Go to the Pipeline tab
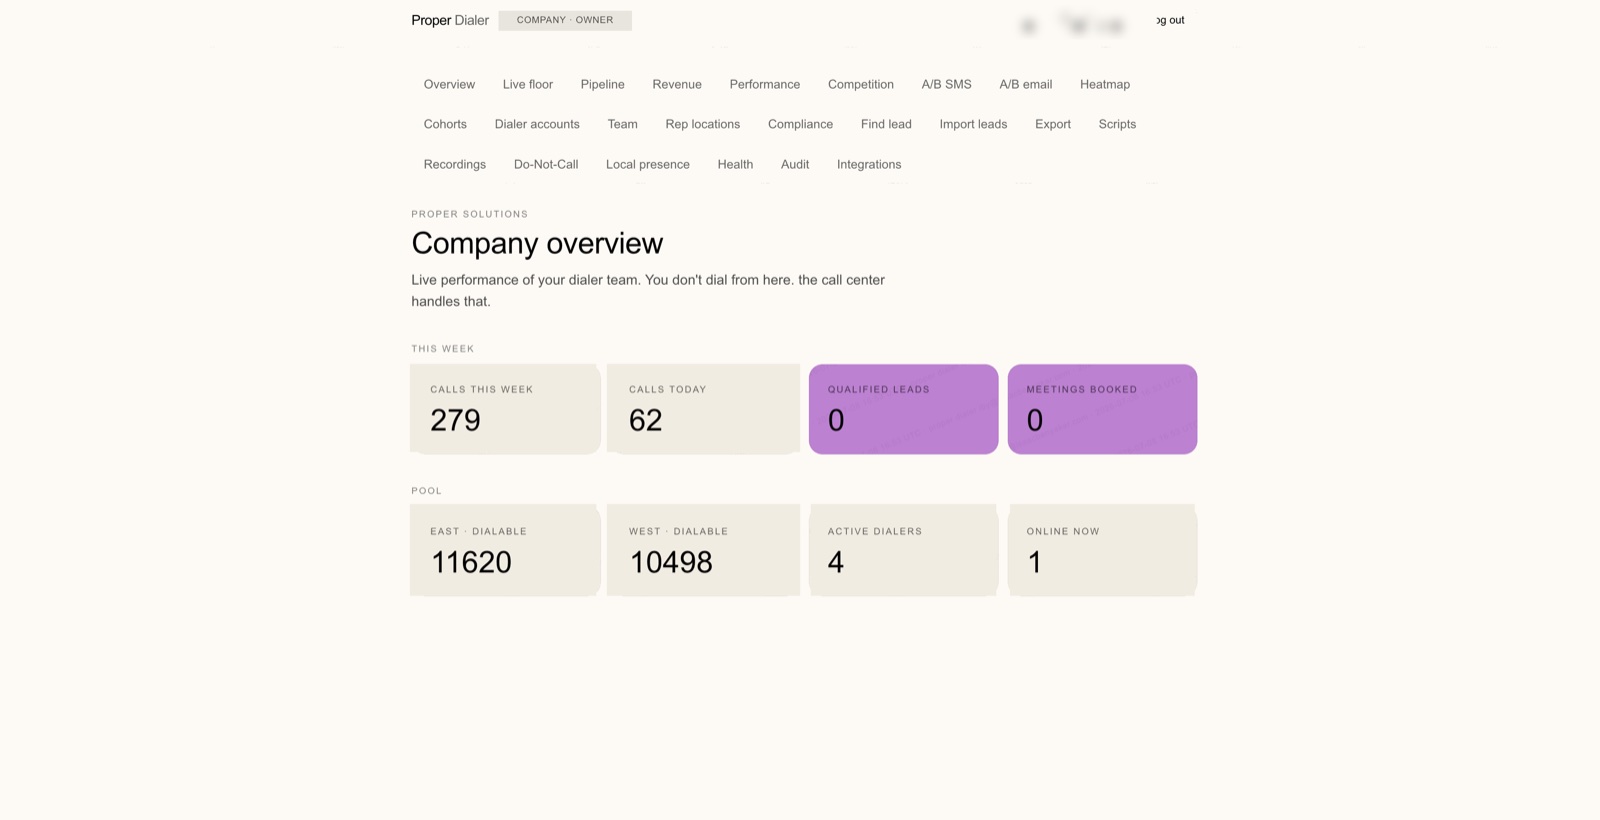 click(x=602, y=84)
